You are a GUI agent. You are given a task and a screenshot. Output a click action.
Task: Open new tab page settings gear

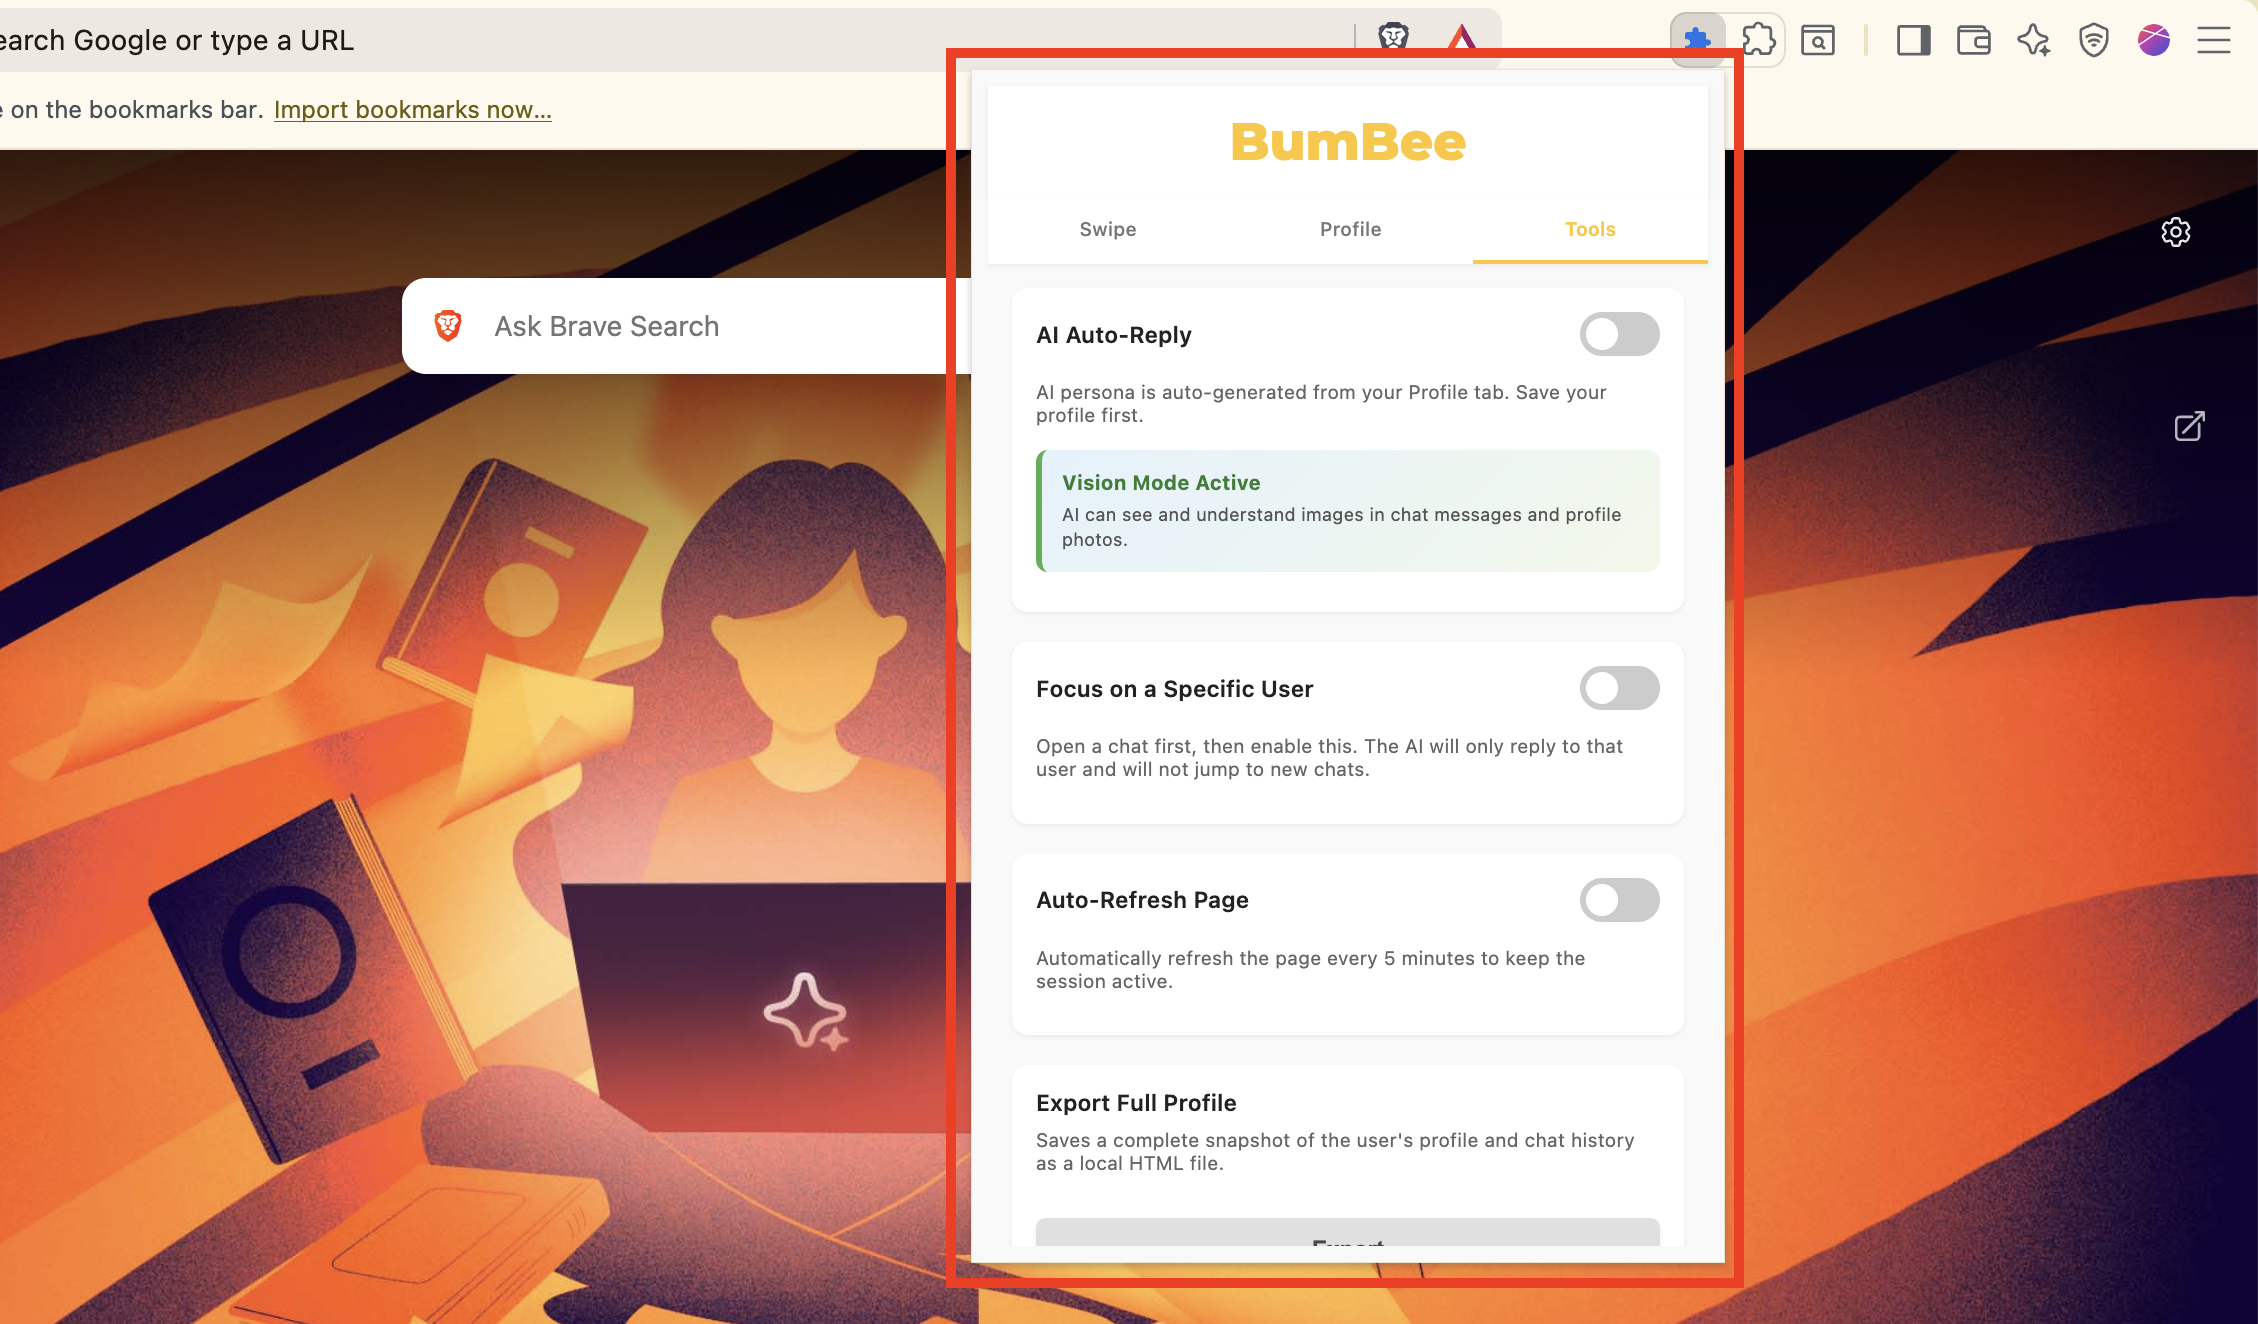2176,232
